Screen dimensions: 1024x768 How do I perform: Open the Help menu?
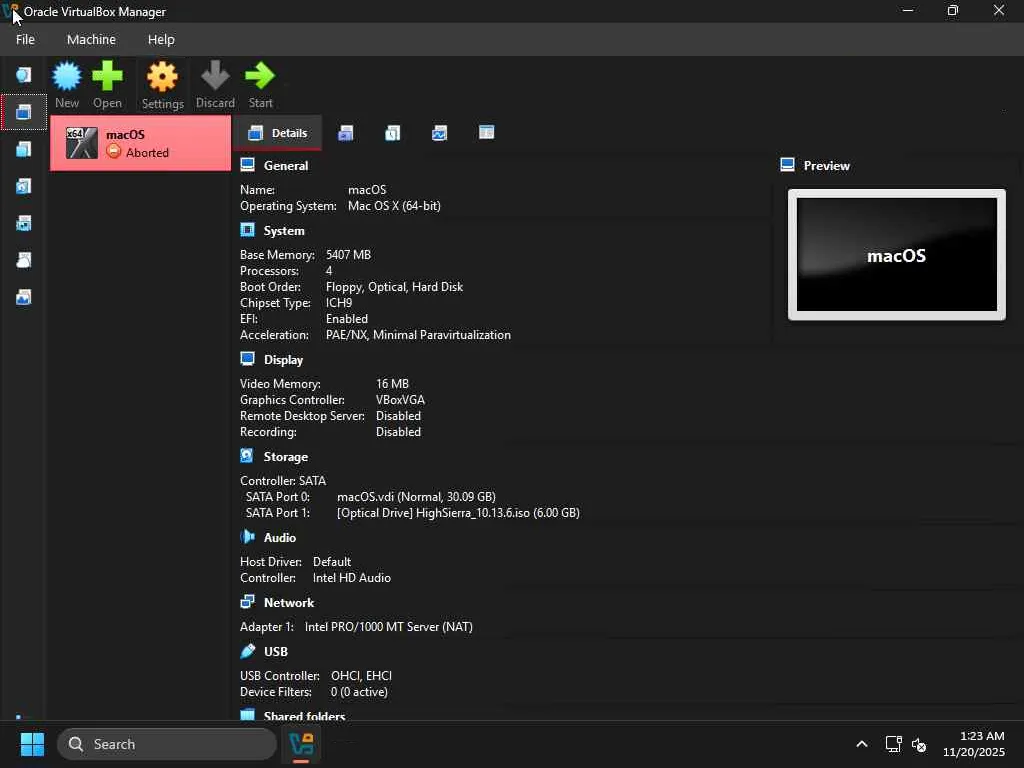(x=161, y=40)
